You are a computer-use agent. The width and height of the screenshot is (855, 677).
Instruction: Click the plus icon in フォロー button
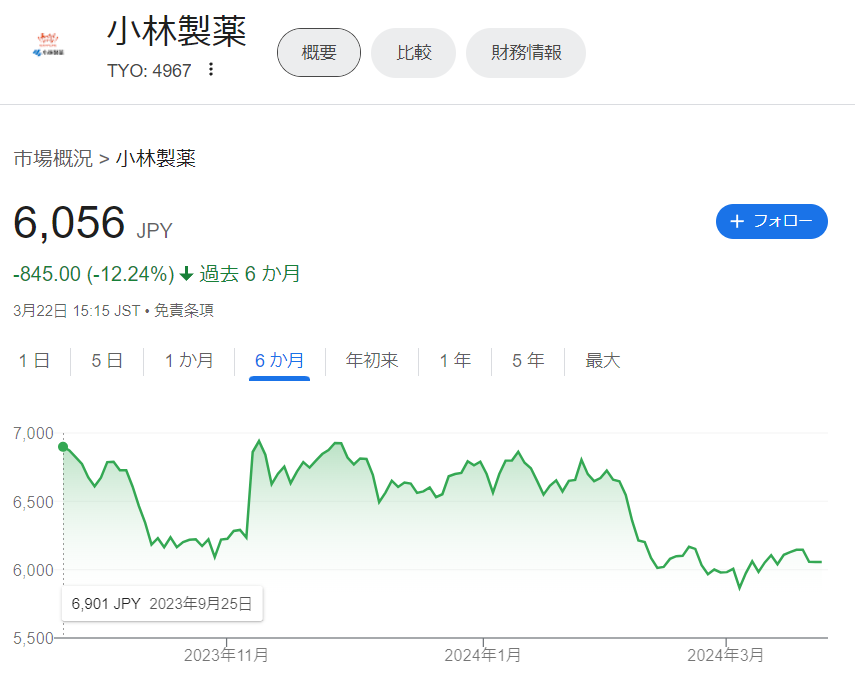737,221
